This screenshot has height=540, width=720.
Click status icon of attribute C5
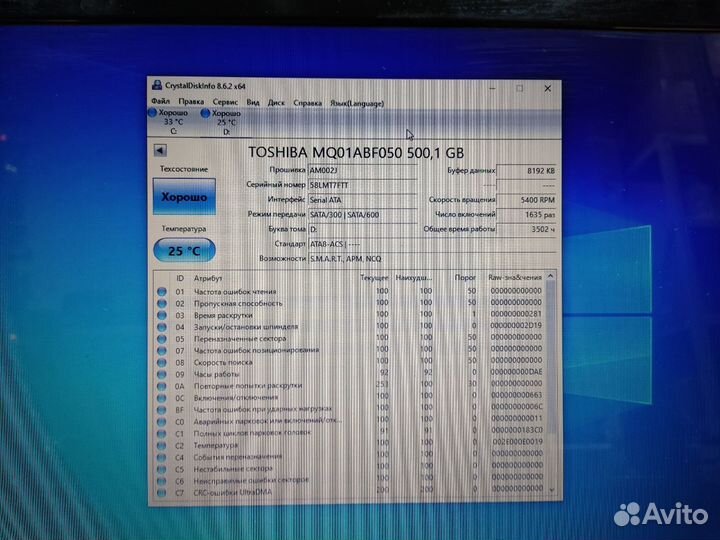pyautogui.click(x=162, y=469)
